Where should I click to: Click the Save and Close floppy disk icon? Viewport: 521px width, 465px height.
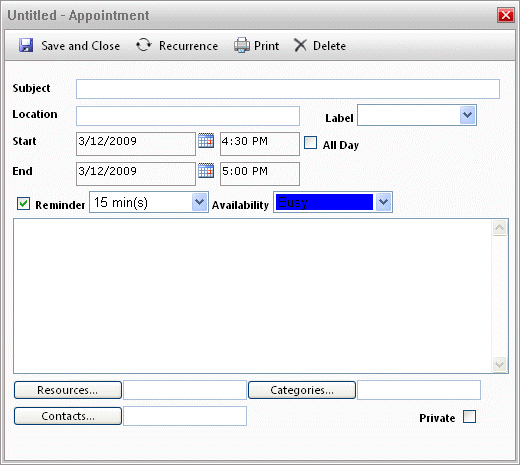coord(26,45)
